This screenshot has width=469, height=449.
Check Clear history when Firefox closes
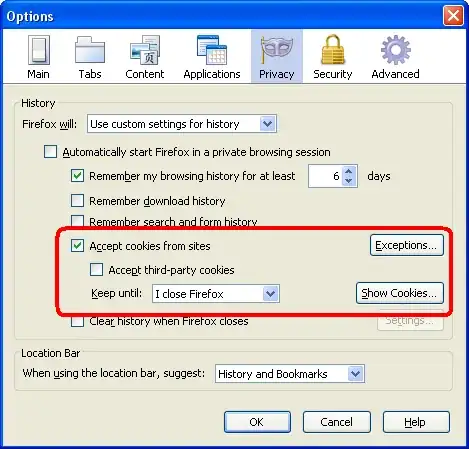tap(77, 321)
